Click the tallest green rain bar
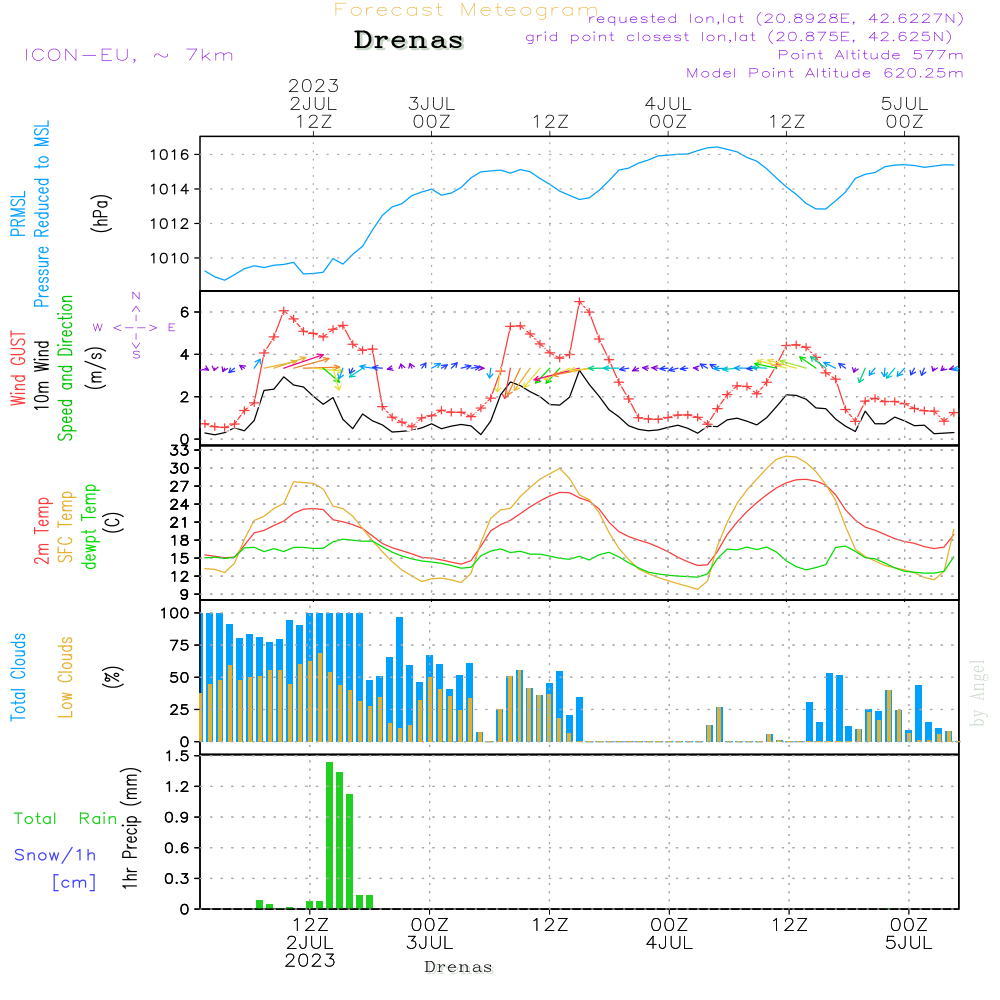Viewport: 1000px width, 1000px height. tap(330, 835)
